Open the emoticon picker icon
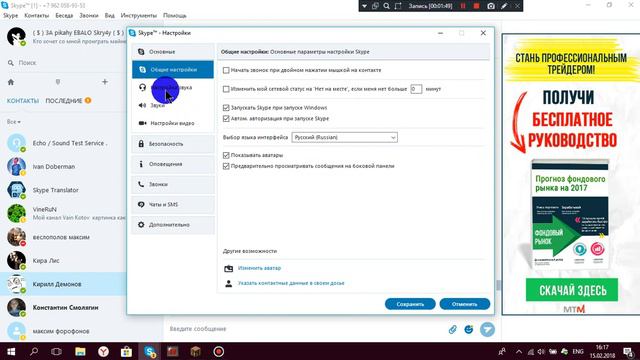 point(469,329)
